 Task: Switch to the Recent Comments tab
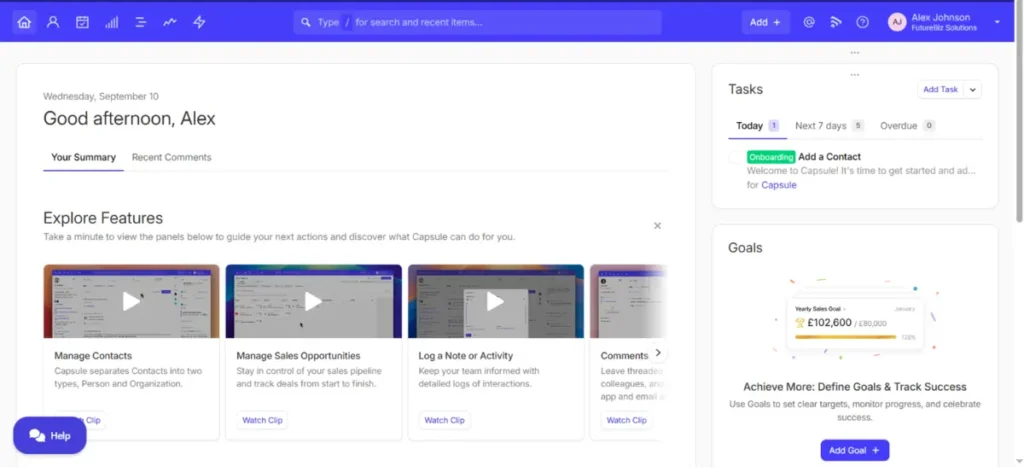point(171,157)
